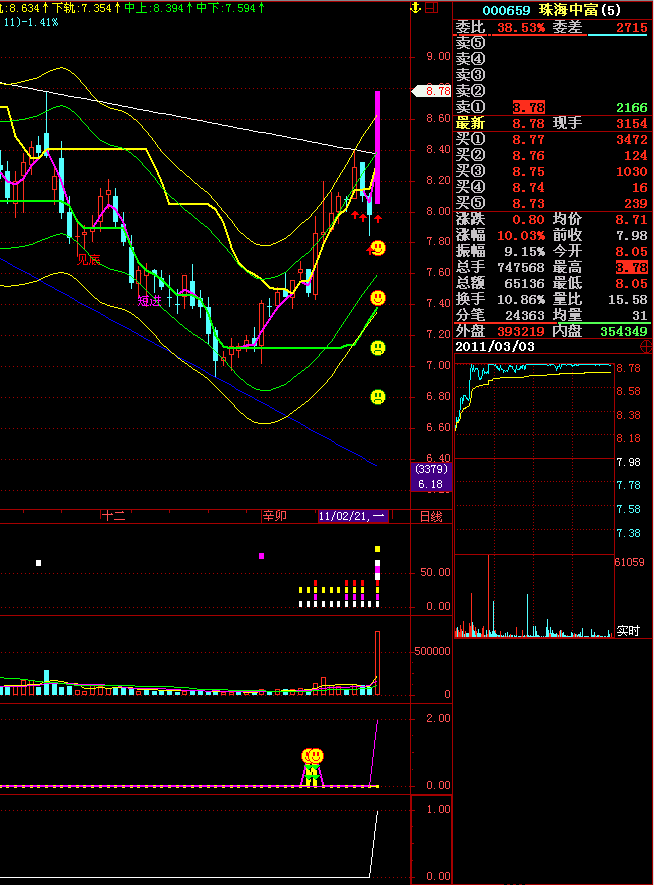Click the 8.78 price tag marker on axis
Image resolution: width=655 pixels, height=885 pixels.
coord(433,91)
